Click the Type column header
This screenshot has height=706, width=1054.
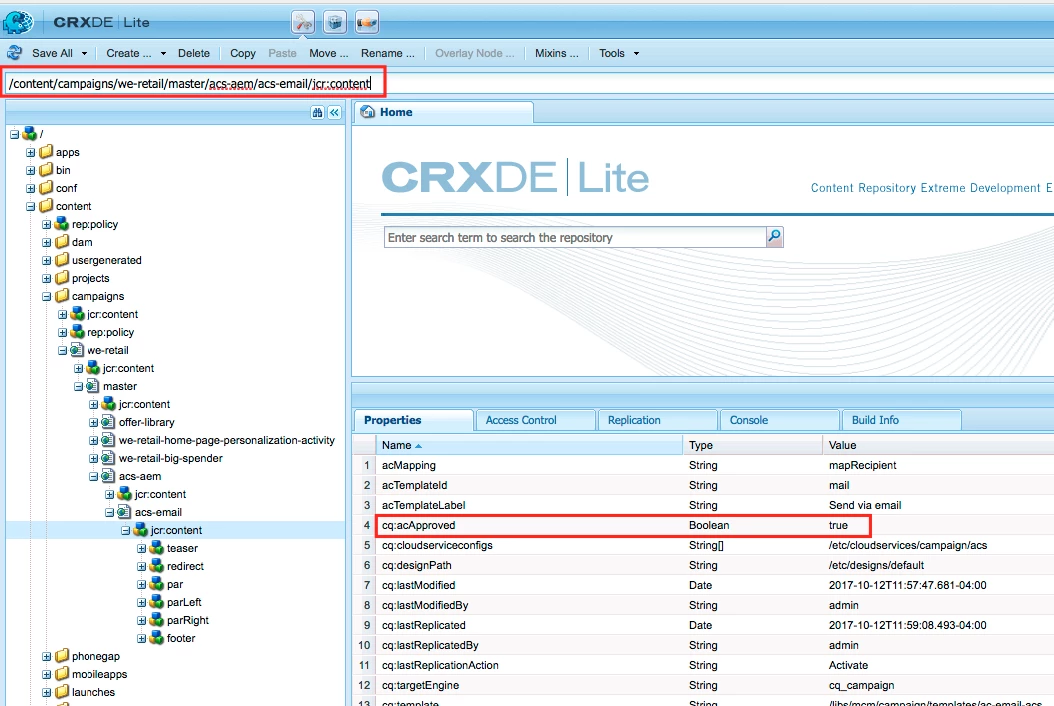(x=753, y=445)
